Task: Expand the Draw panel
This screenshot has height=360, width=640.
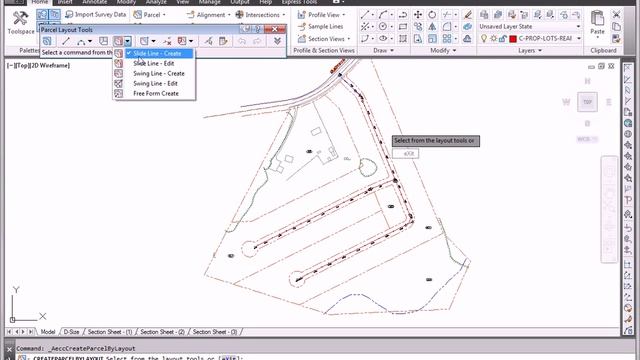Action: [383, 51]
